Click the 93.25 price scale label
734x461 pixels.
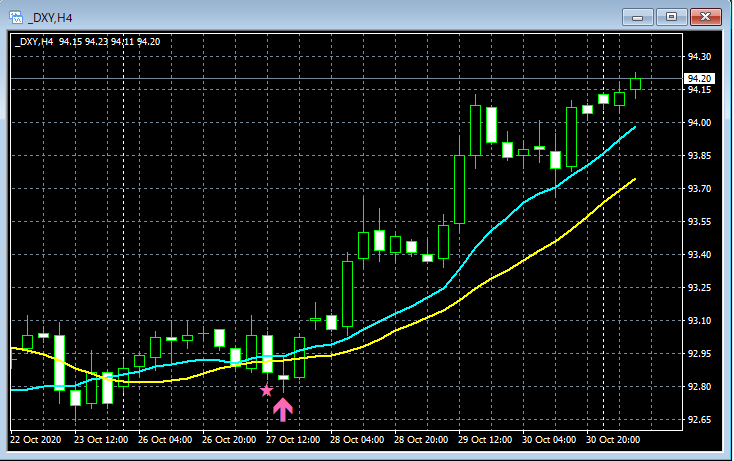tap(699, 288)
